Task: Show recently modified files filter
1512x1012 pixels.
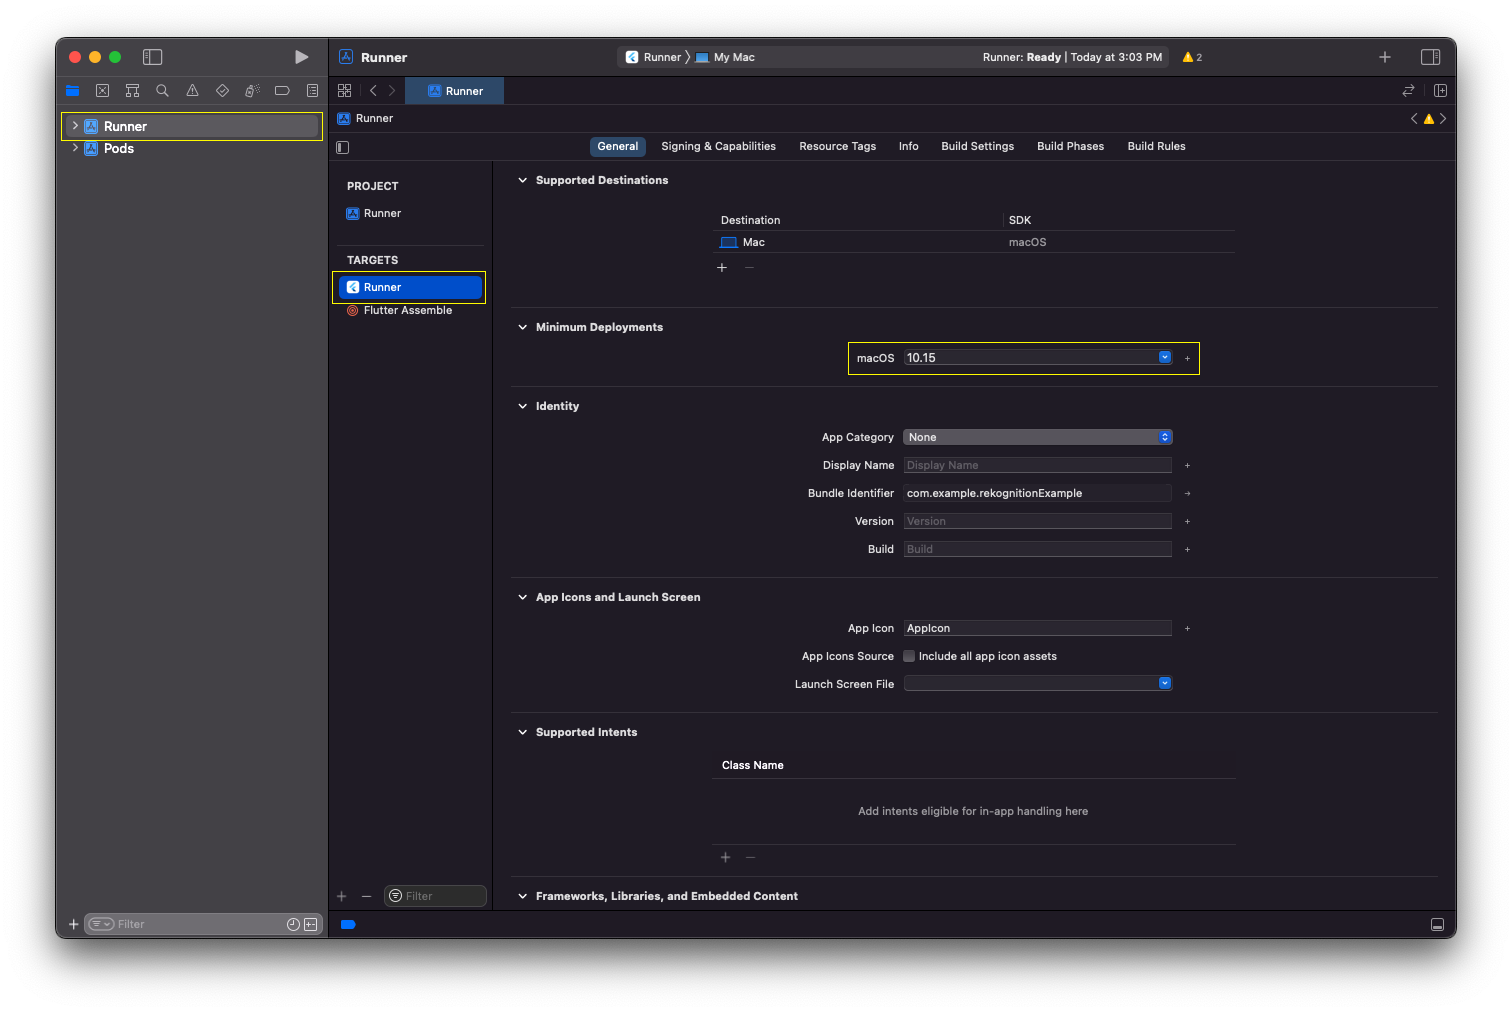Action: (293, 924)
